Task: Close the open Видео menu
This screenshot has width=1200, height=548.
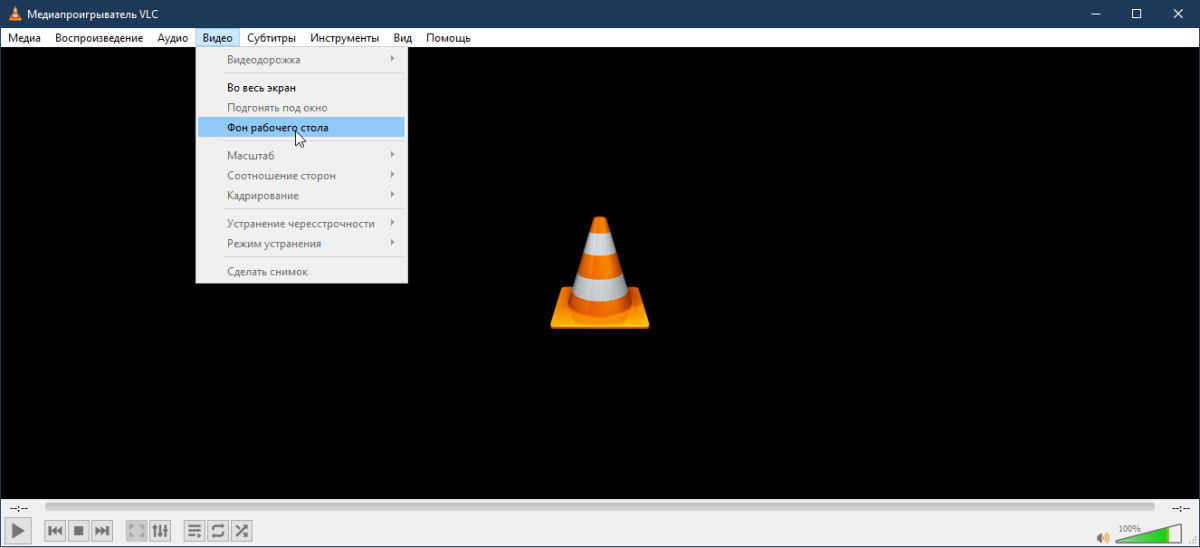Action: 217,38
